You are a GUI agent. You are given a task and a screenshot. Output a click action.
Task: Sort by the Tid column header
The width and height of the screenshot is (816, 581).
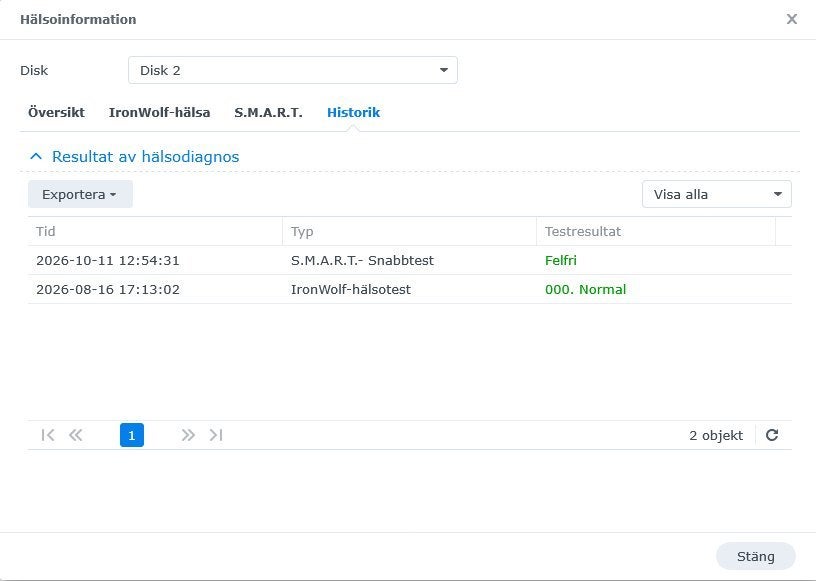(x=155, y=231)
